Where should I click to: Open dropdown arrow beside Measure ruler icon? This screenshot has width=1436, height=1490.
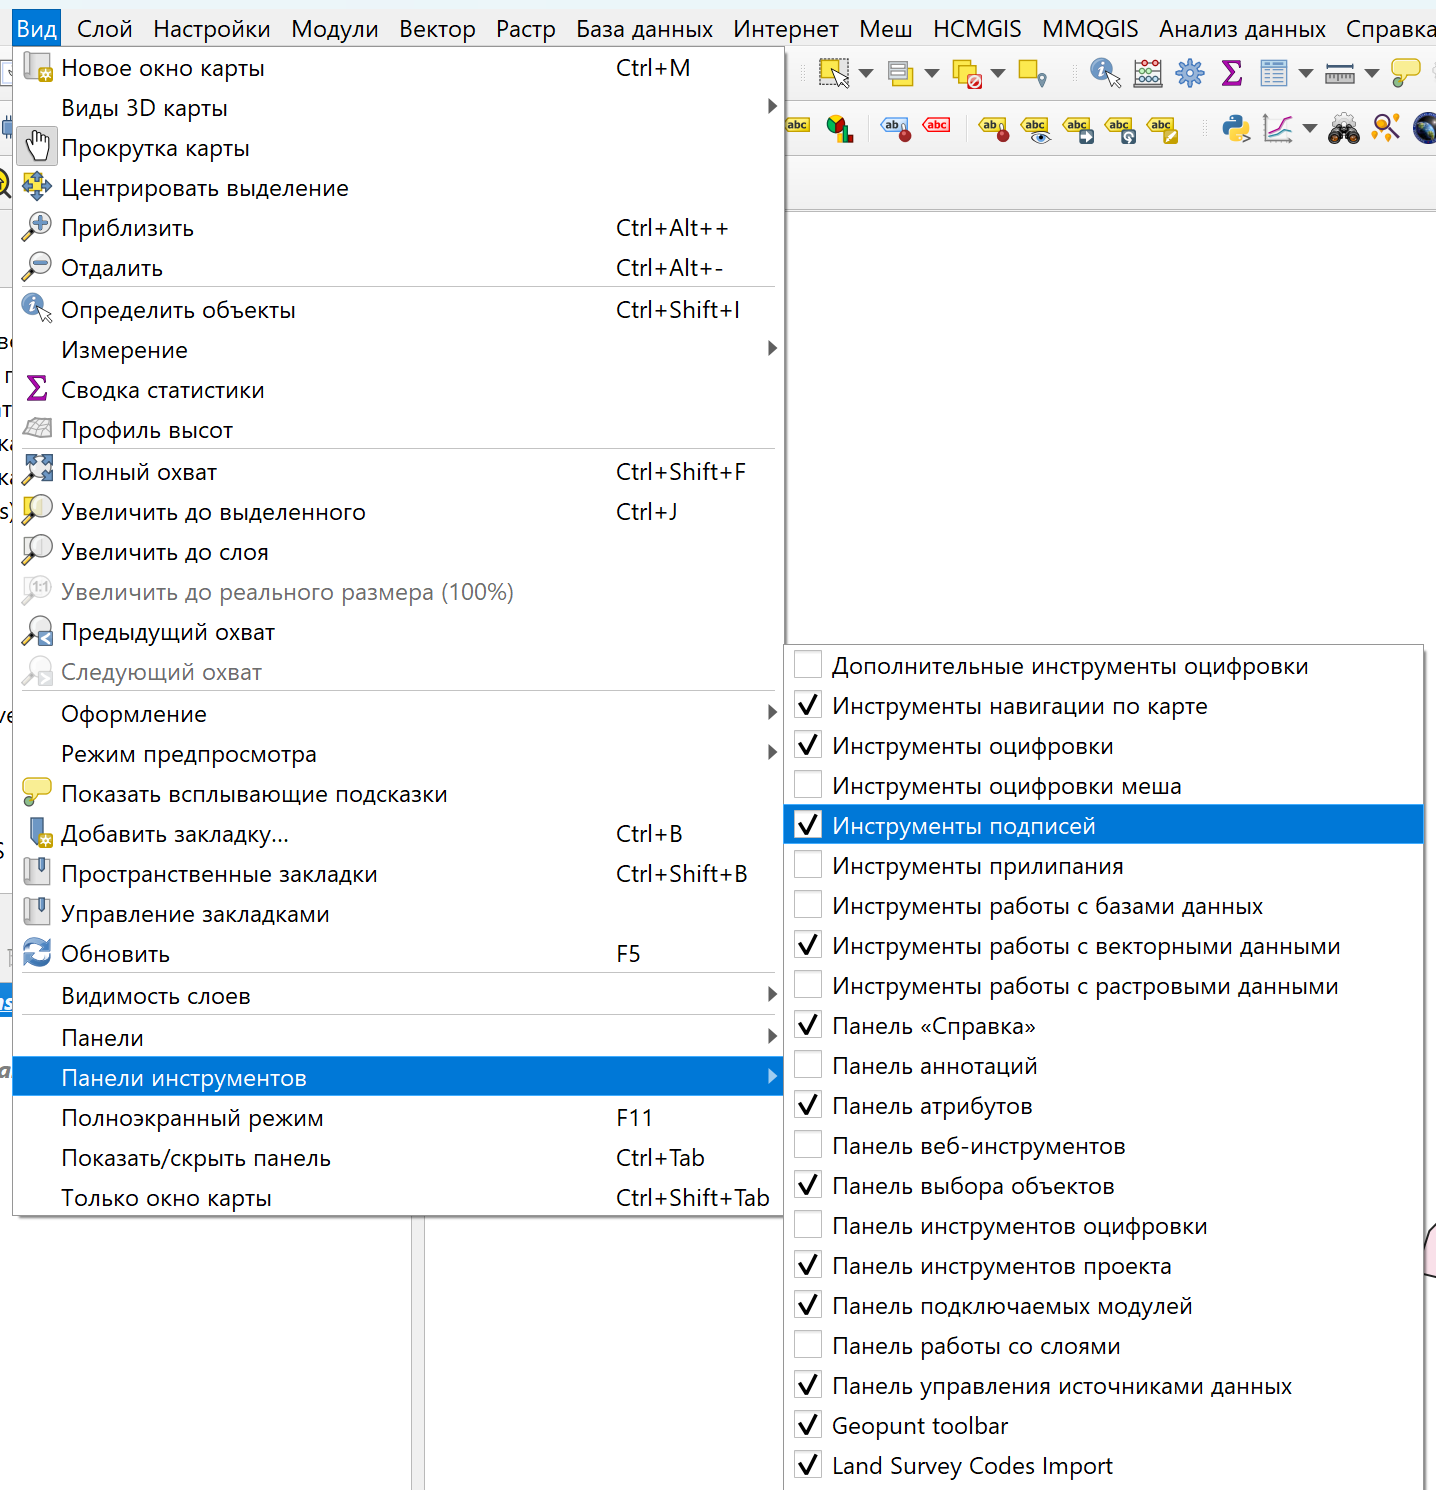(1372, 73)
